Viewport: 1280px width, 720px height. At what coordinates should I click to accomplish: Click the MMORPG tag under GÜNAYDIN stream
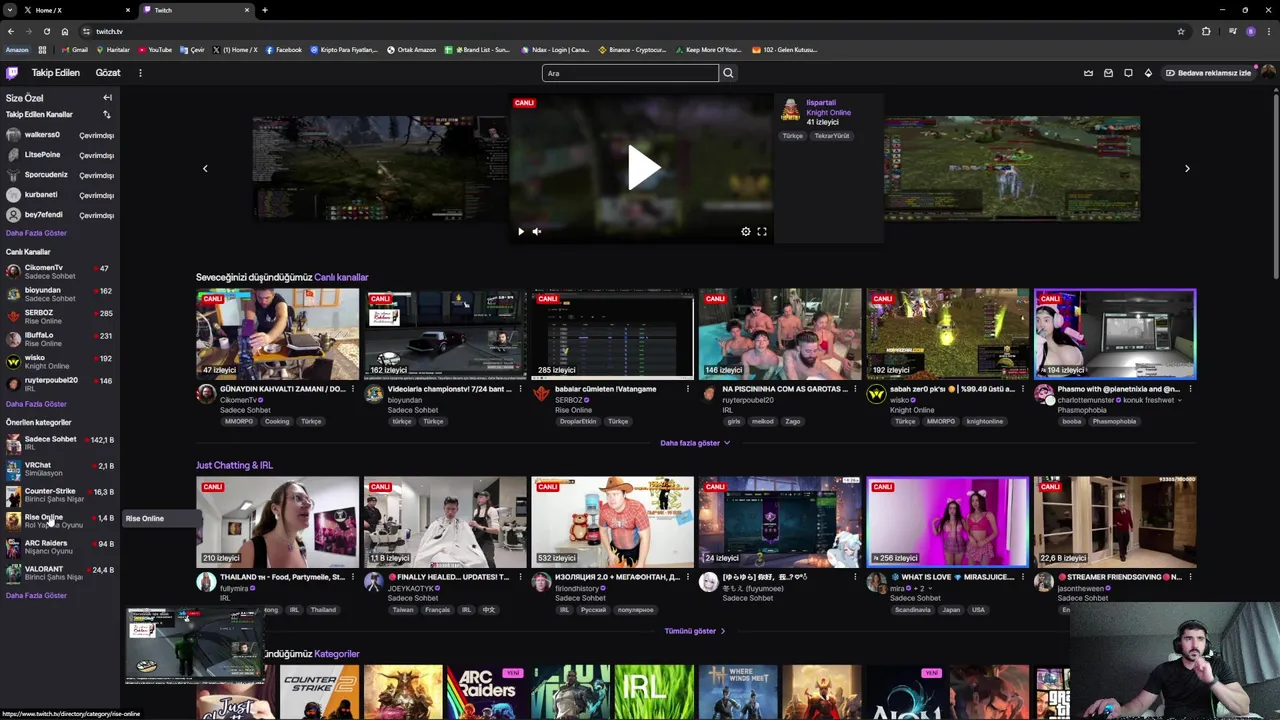click(x=239, y=422)
